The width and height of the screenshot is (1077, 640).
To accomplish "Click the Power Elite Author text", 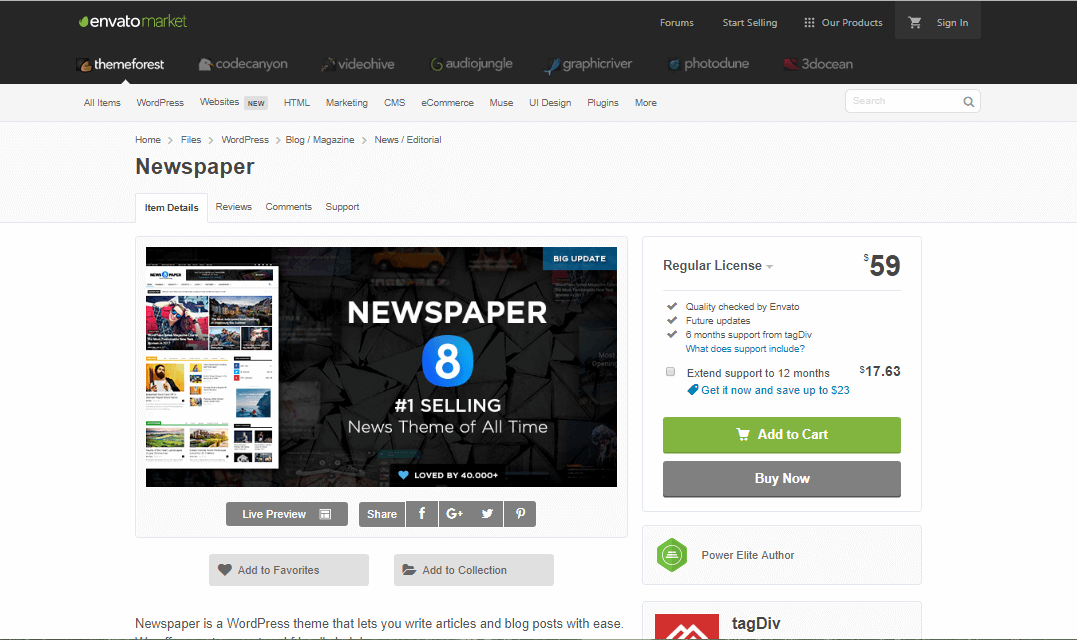I will pyautogui.click(x=747, y=555).
